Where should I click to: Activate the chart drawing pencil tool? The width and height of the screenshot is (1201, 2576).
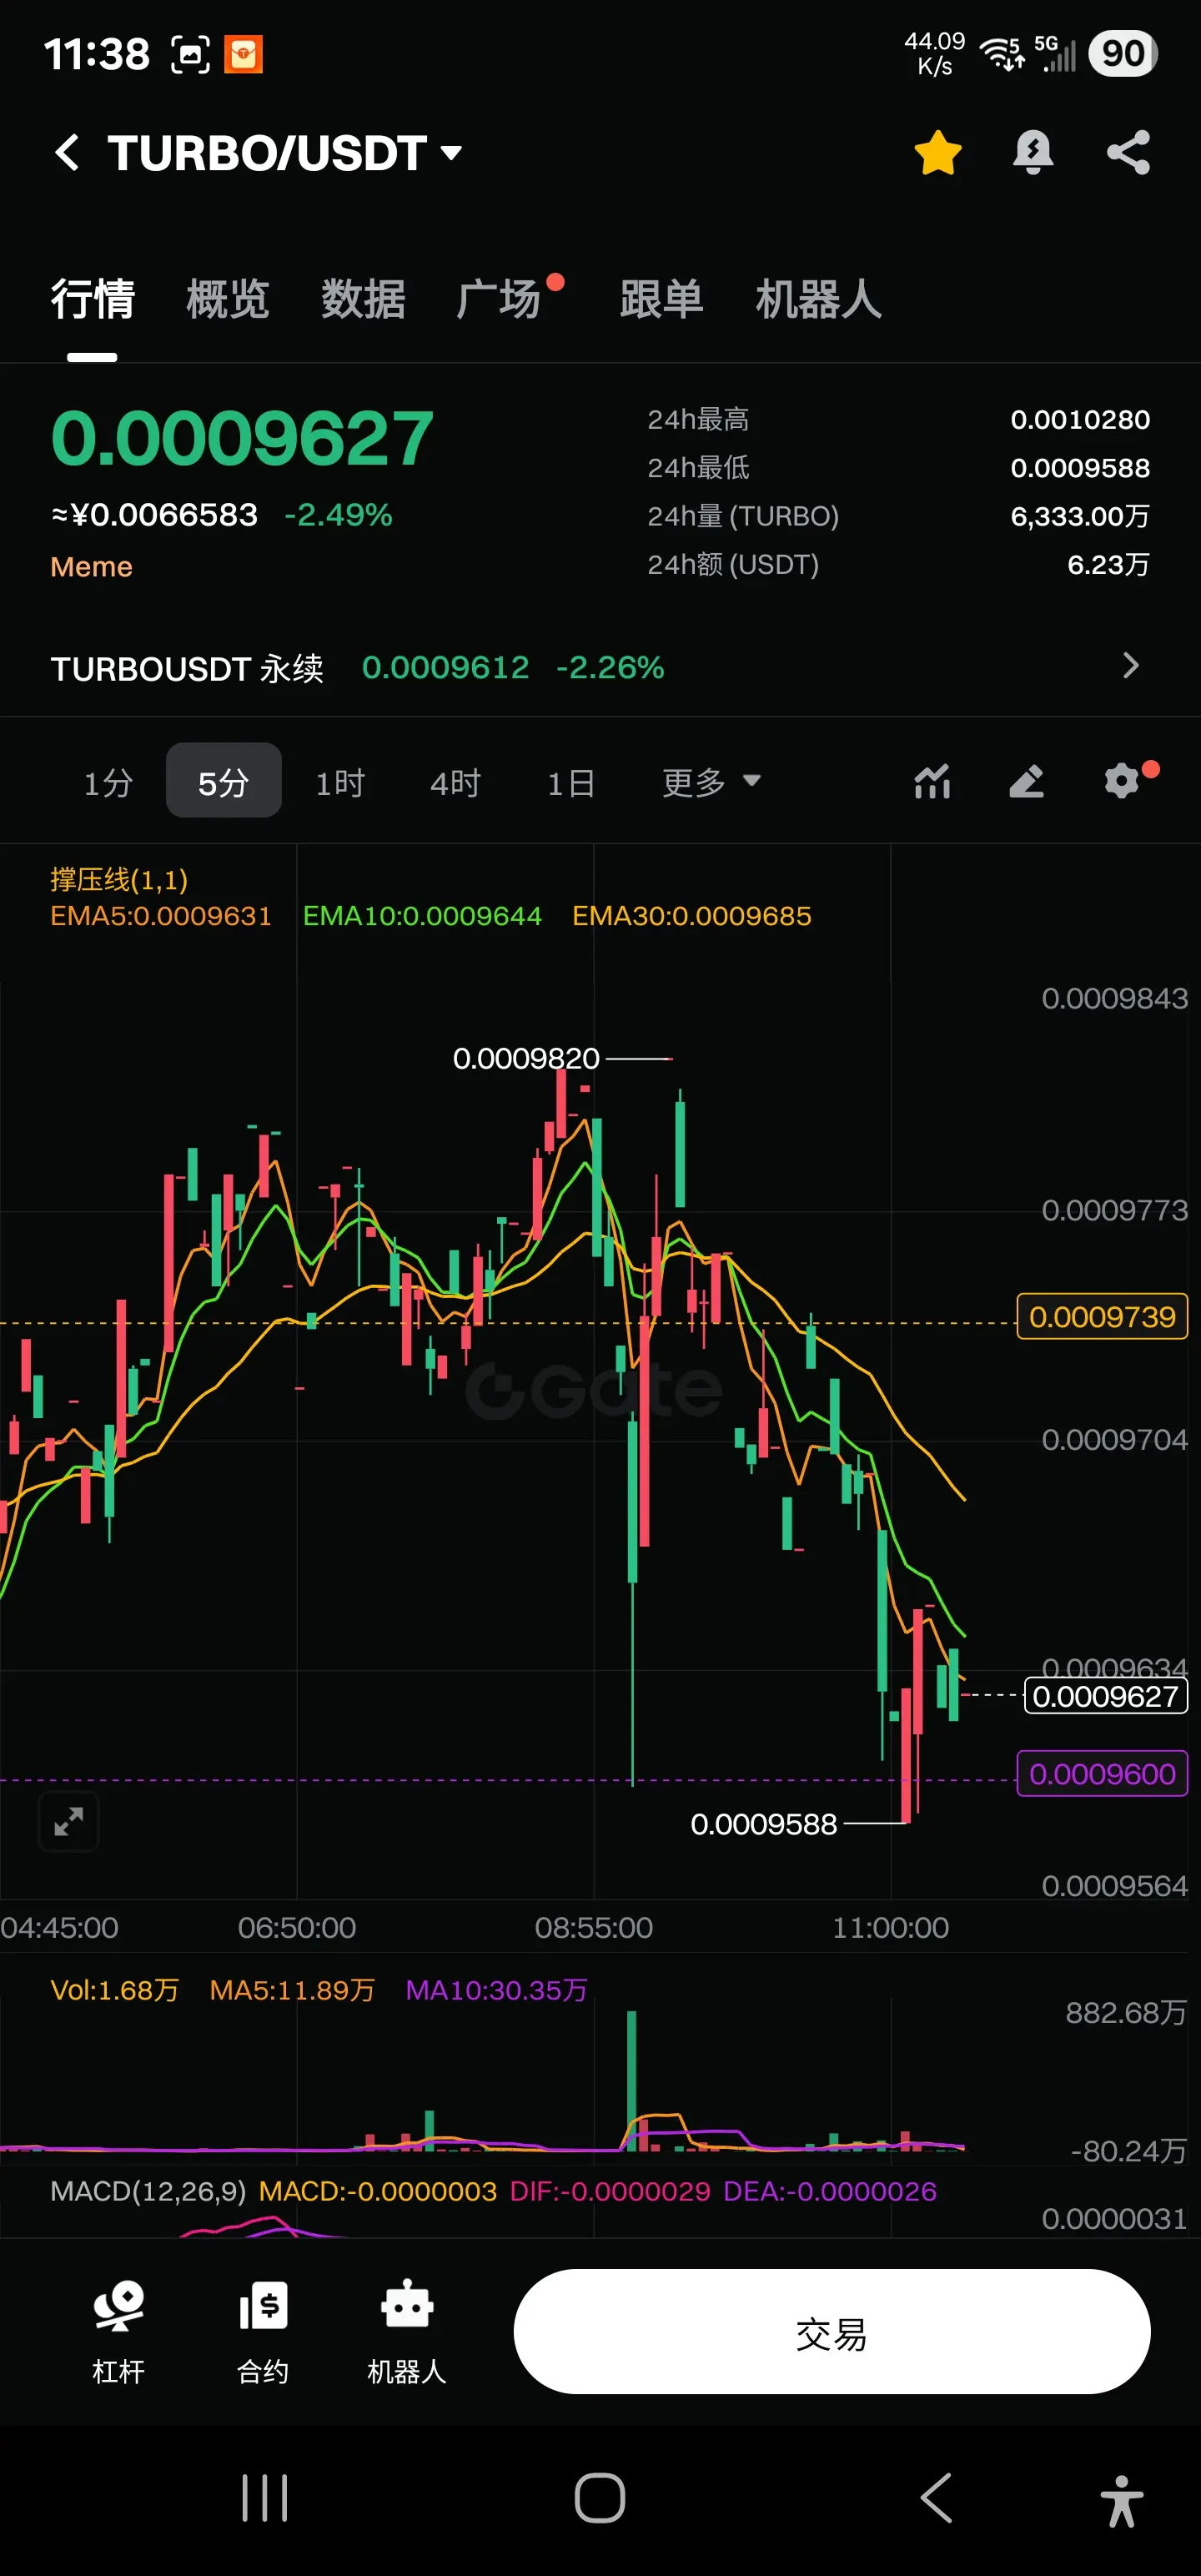1027,781
